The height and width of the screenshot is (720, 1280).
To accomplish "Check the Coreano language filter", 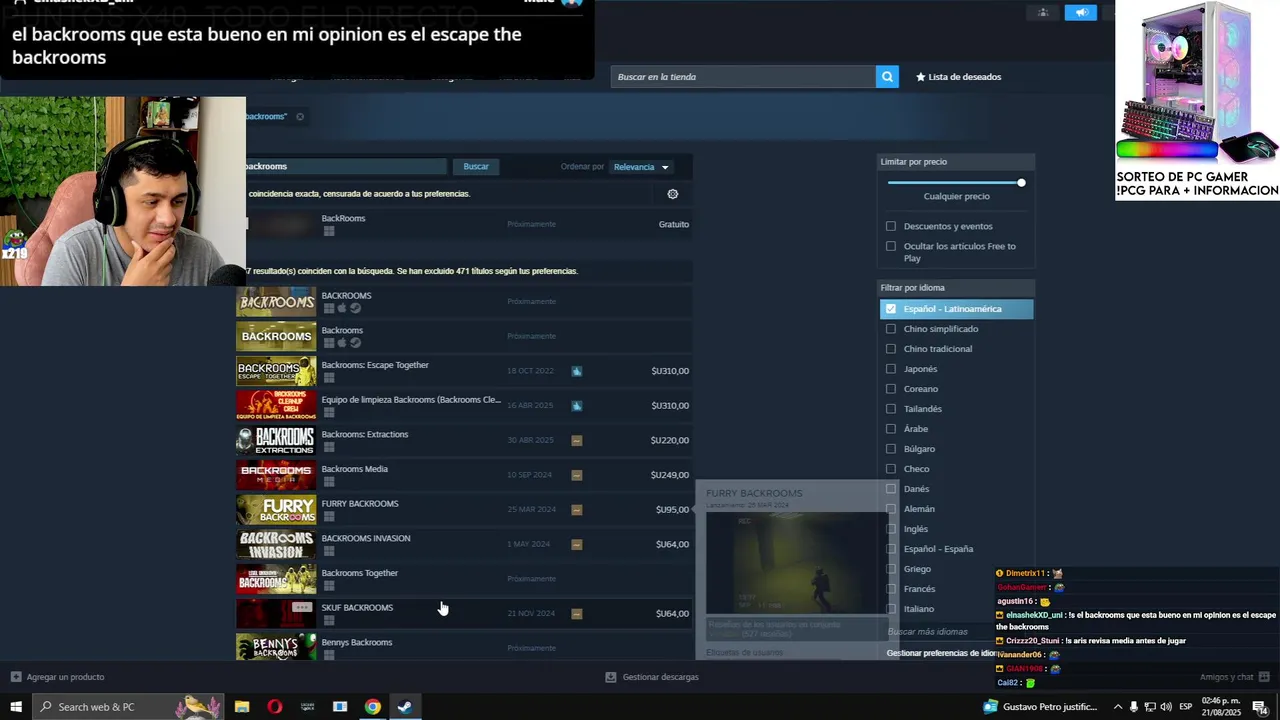I will pos(891,389).
